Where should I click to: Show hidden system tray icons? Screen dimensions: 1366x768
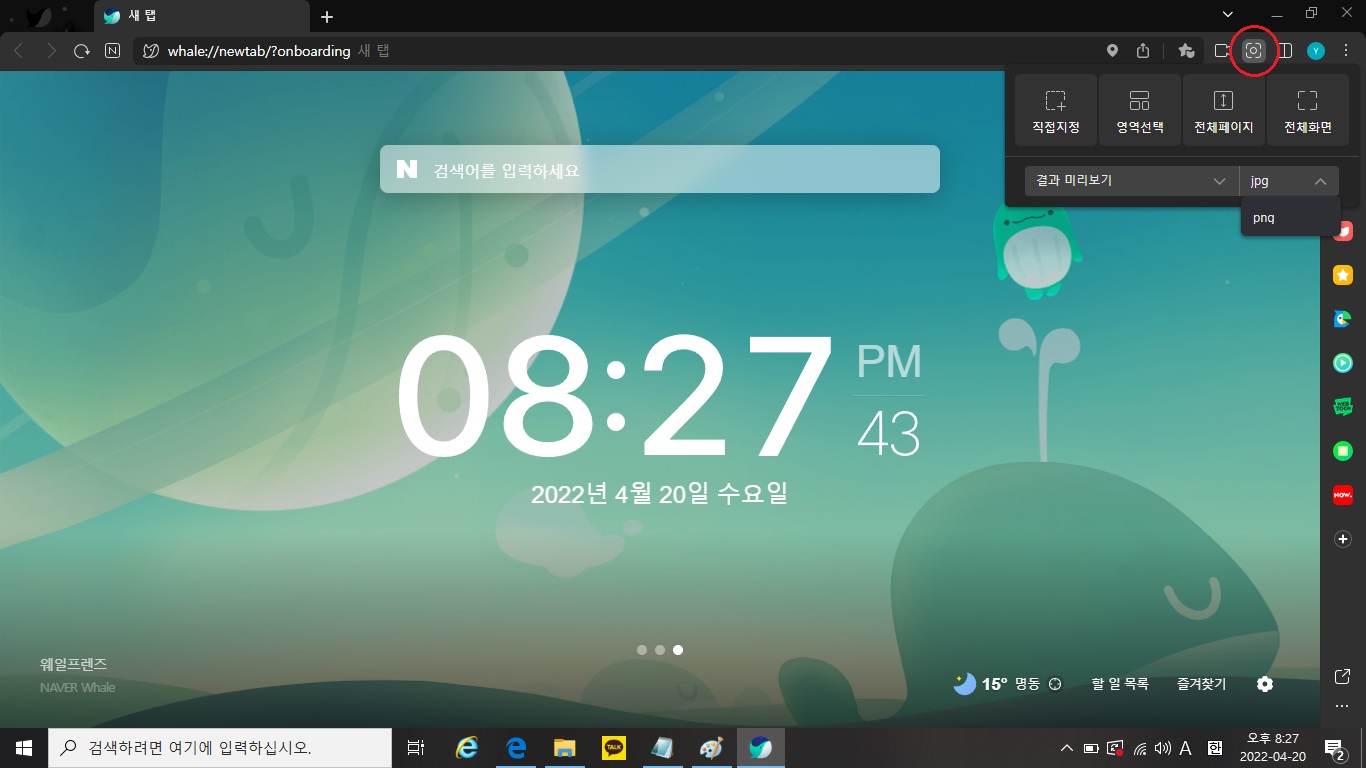click(1067, 748)
